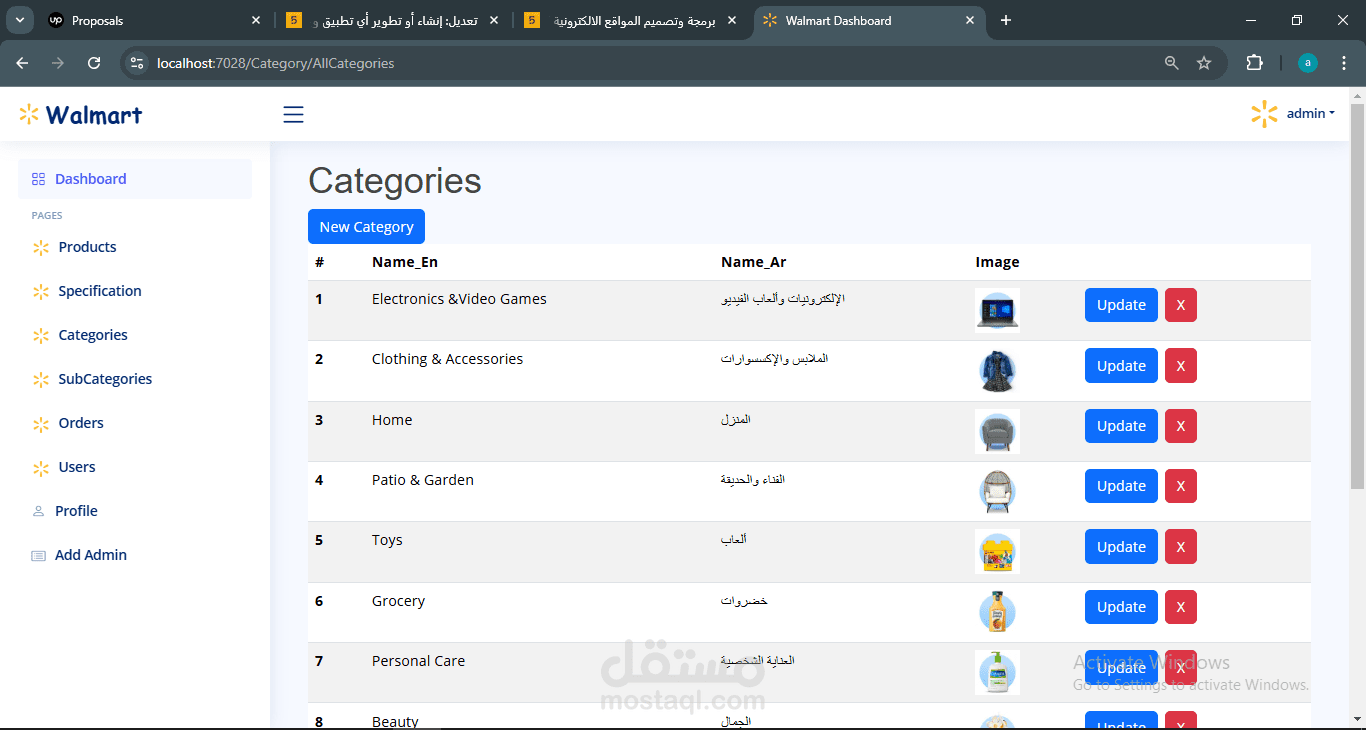The height and width of the screenshot is (730, 1366).
Task: Open the Specification page from the sidebar
Action: coord(98,290)
